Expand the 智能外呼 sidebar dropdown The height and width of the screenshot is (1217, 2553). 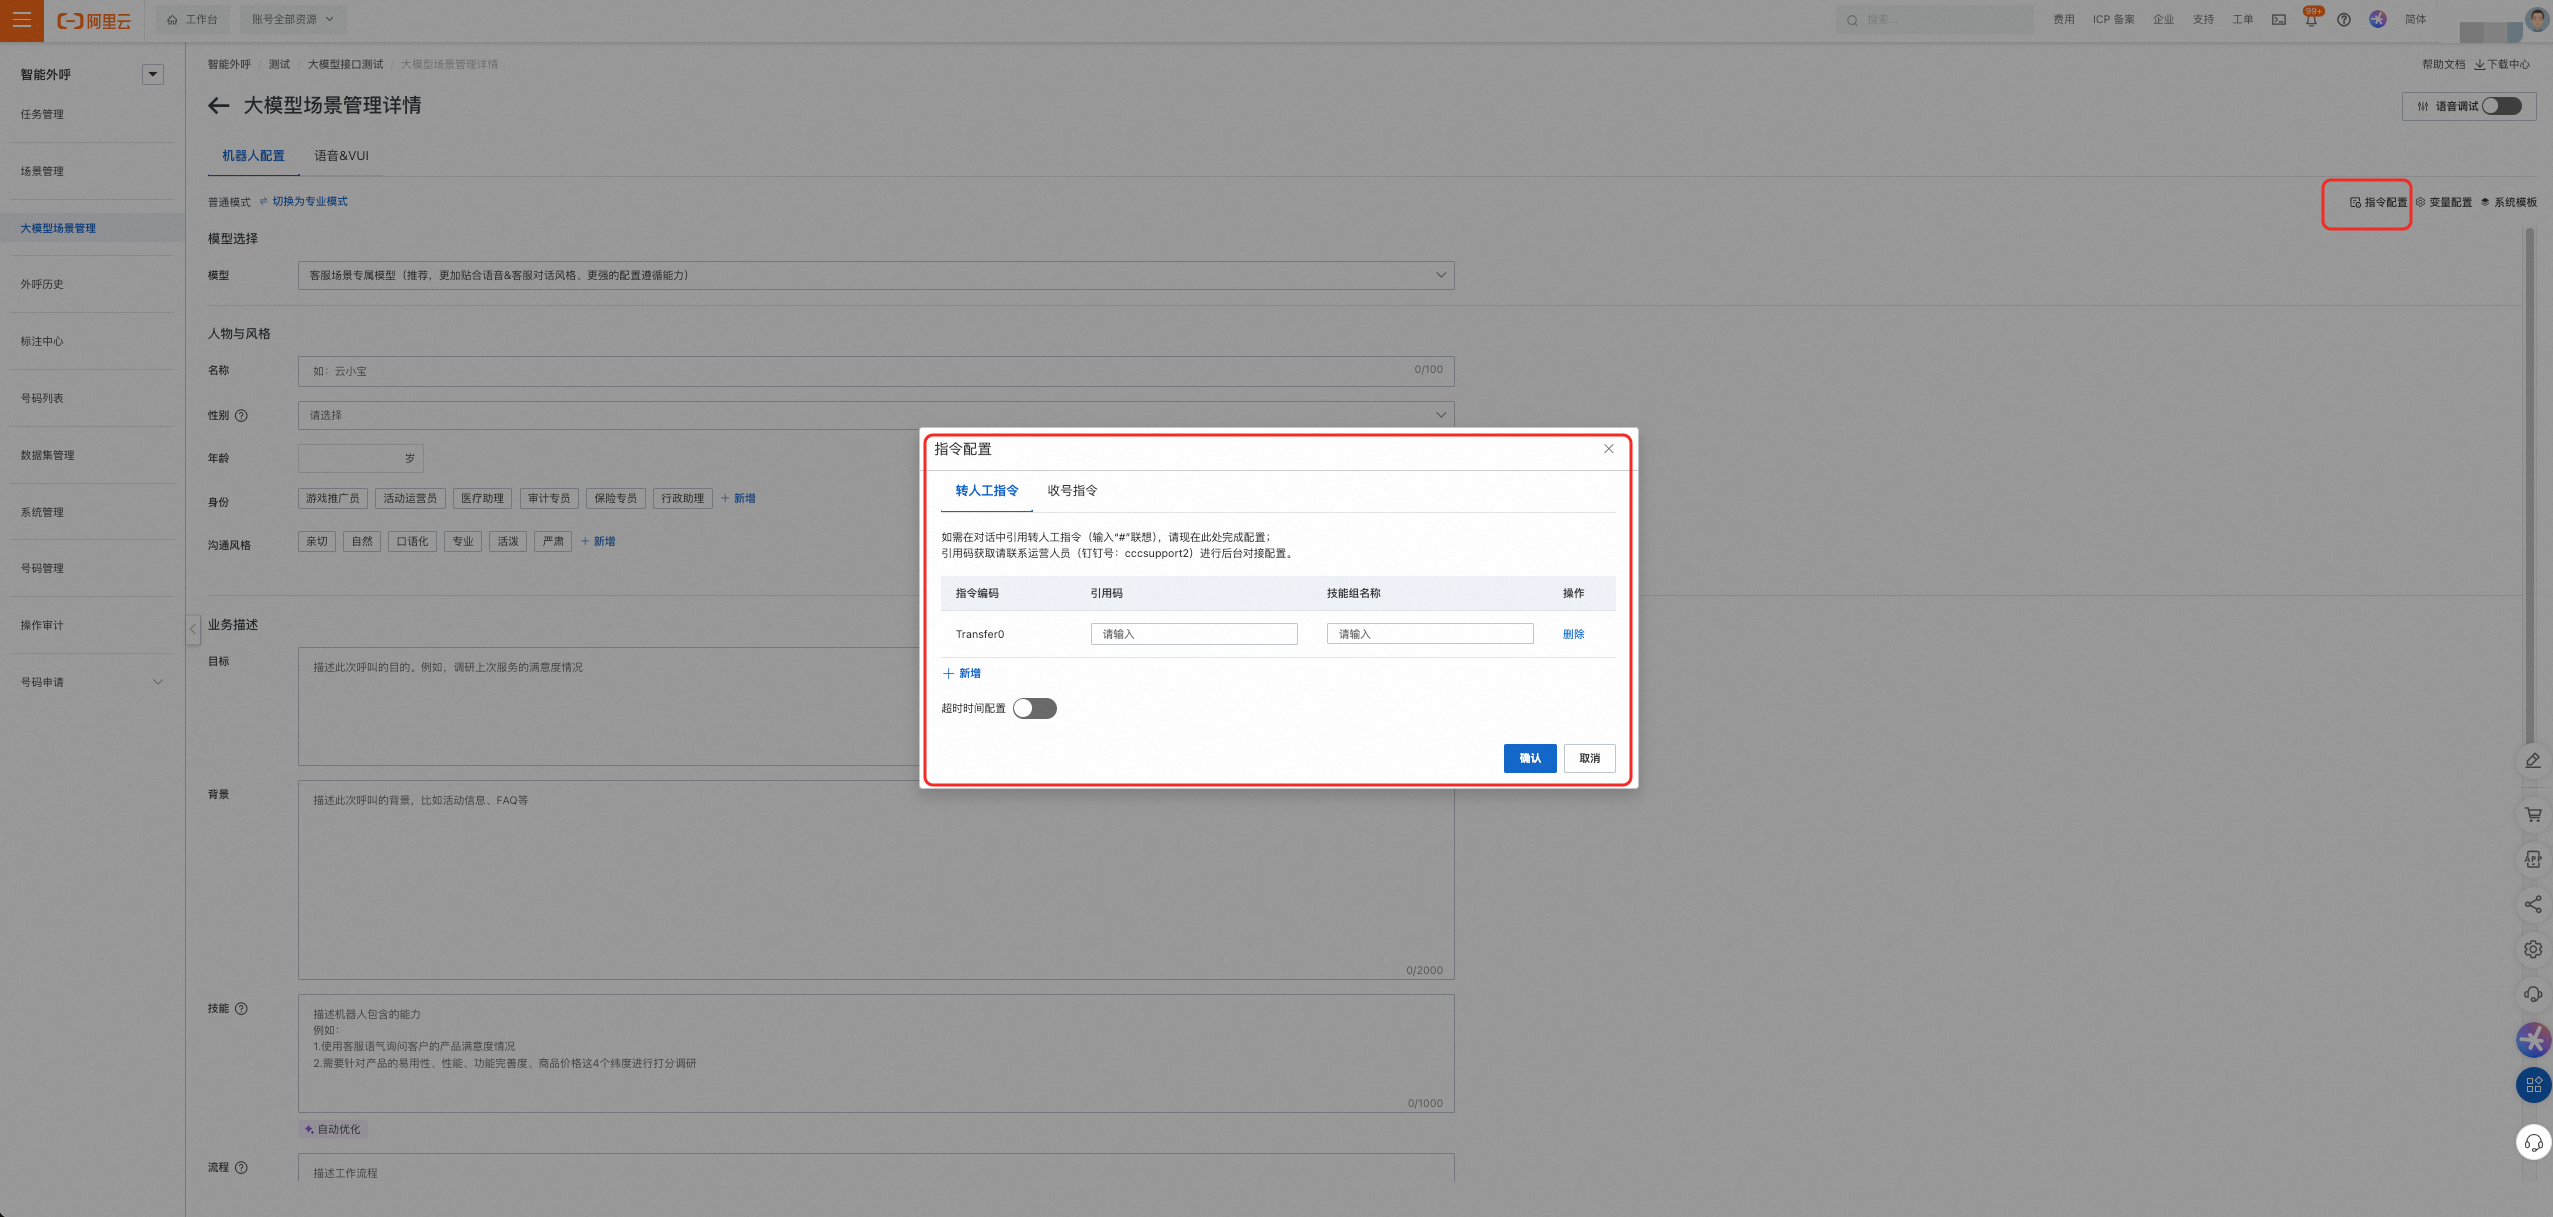153,75
